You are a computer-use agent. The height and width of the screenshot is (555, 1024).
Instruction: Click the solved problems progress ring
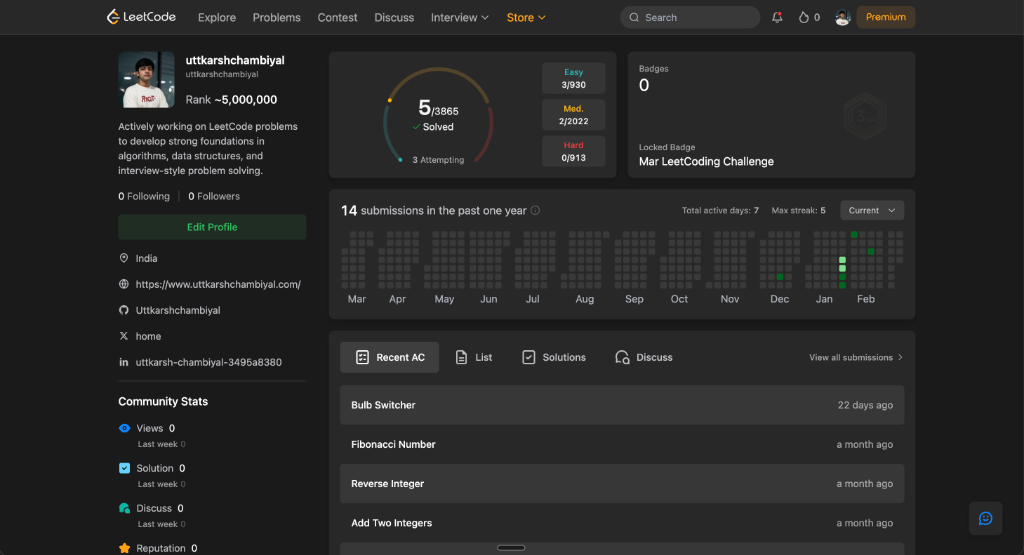(x=438, y=116)
